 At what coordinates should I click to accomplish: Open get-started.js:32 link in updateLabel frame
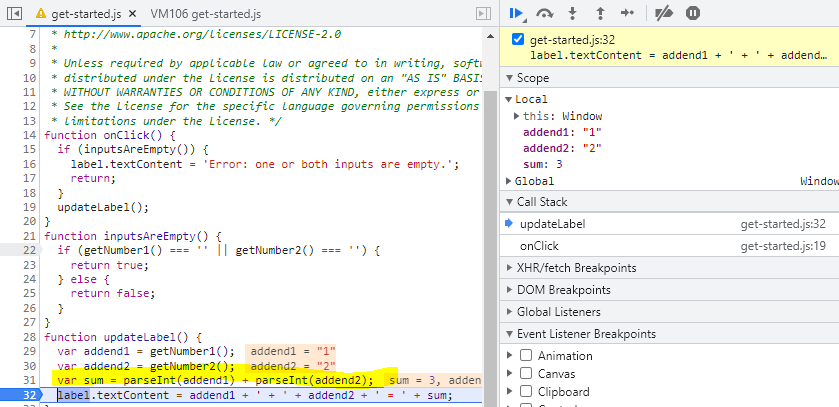click(x=783, y=224)
